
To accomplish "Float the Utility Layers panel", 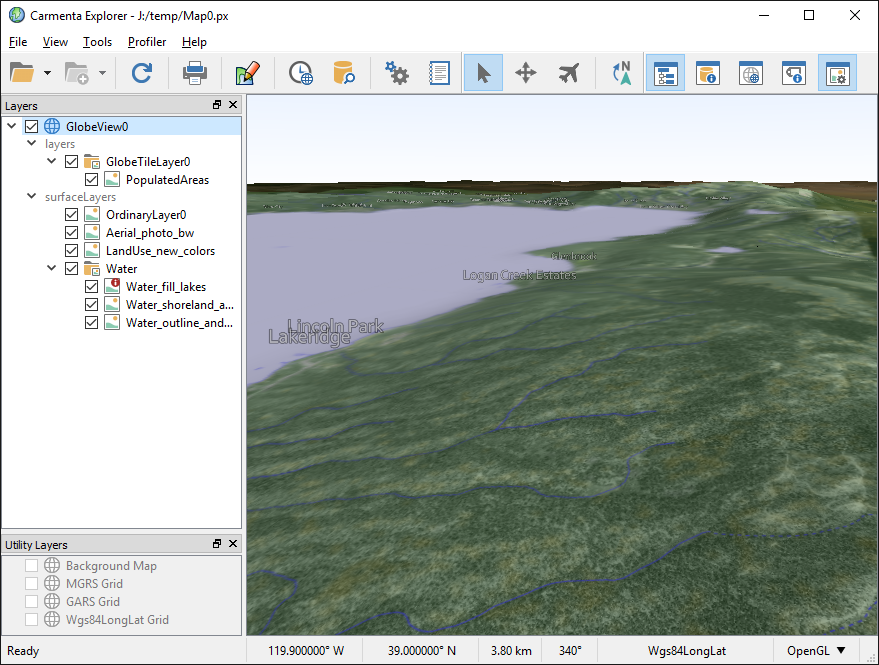I will click(217, 544).
